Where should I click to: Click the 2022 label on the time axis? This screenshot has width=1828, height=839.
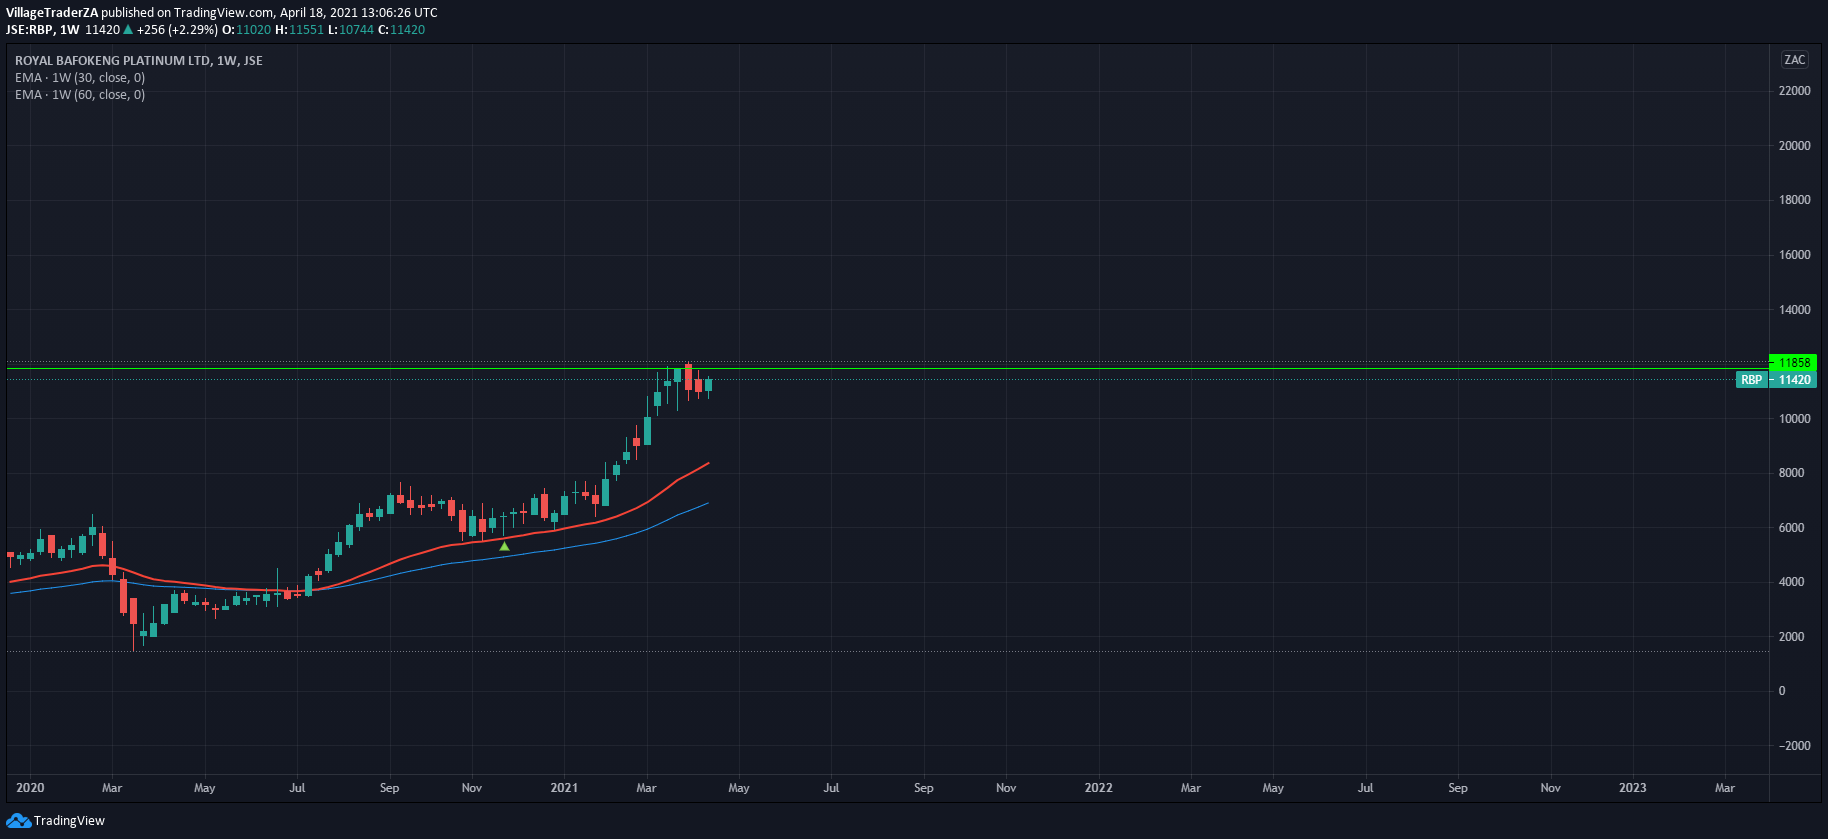[x=1098, y=788]
